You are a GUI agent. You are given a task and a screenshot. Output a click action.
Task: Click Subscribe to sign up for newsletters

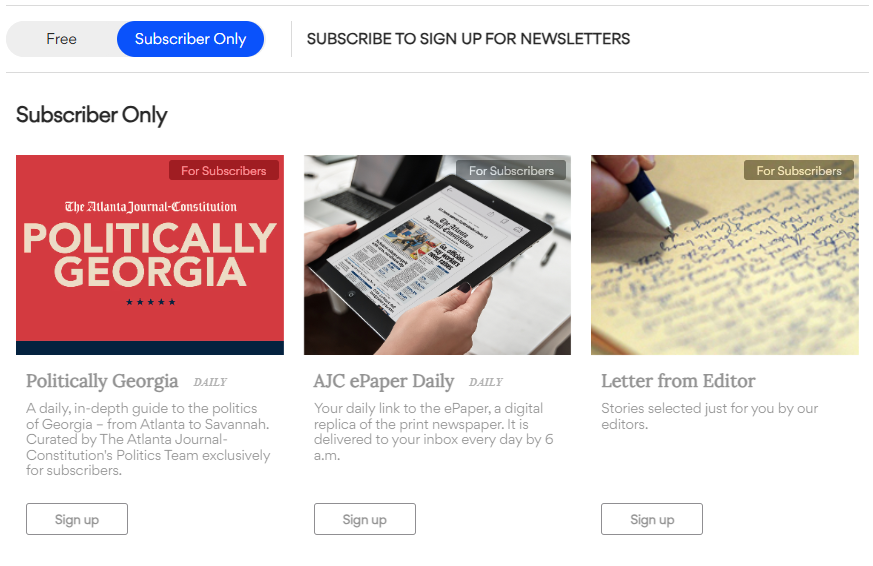click(468, 39)
